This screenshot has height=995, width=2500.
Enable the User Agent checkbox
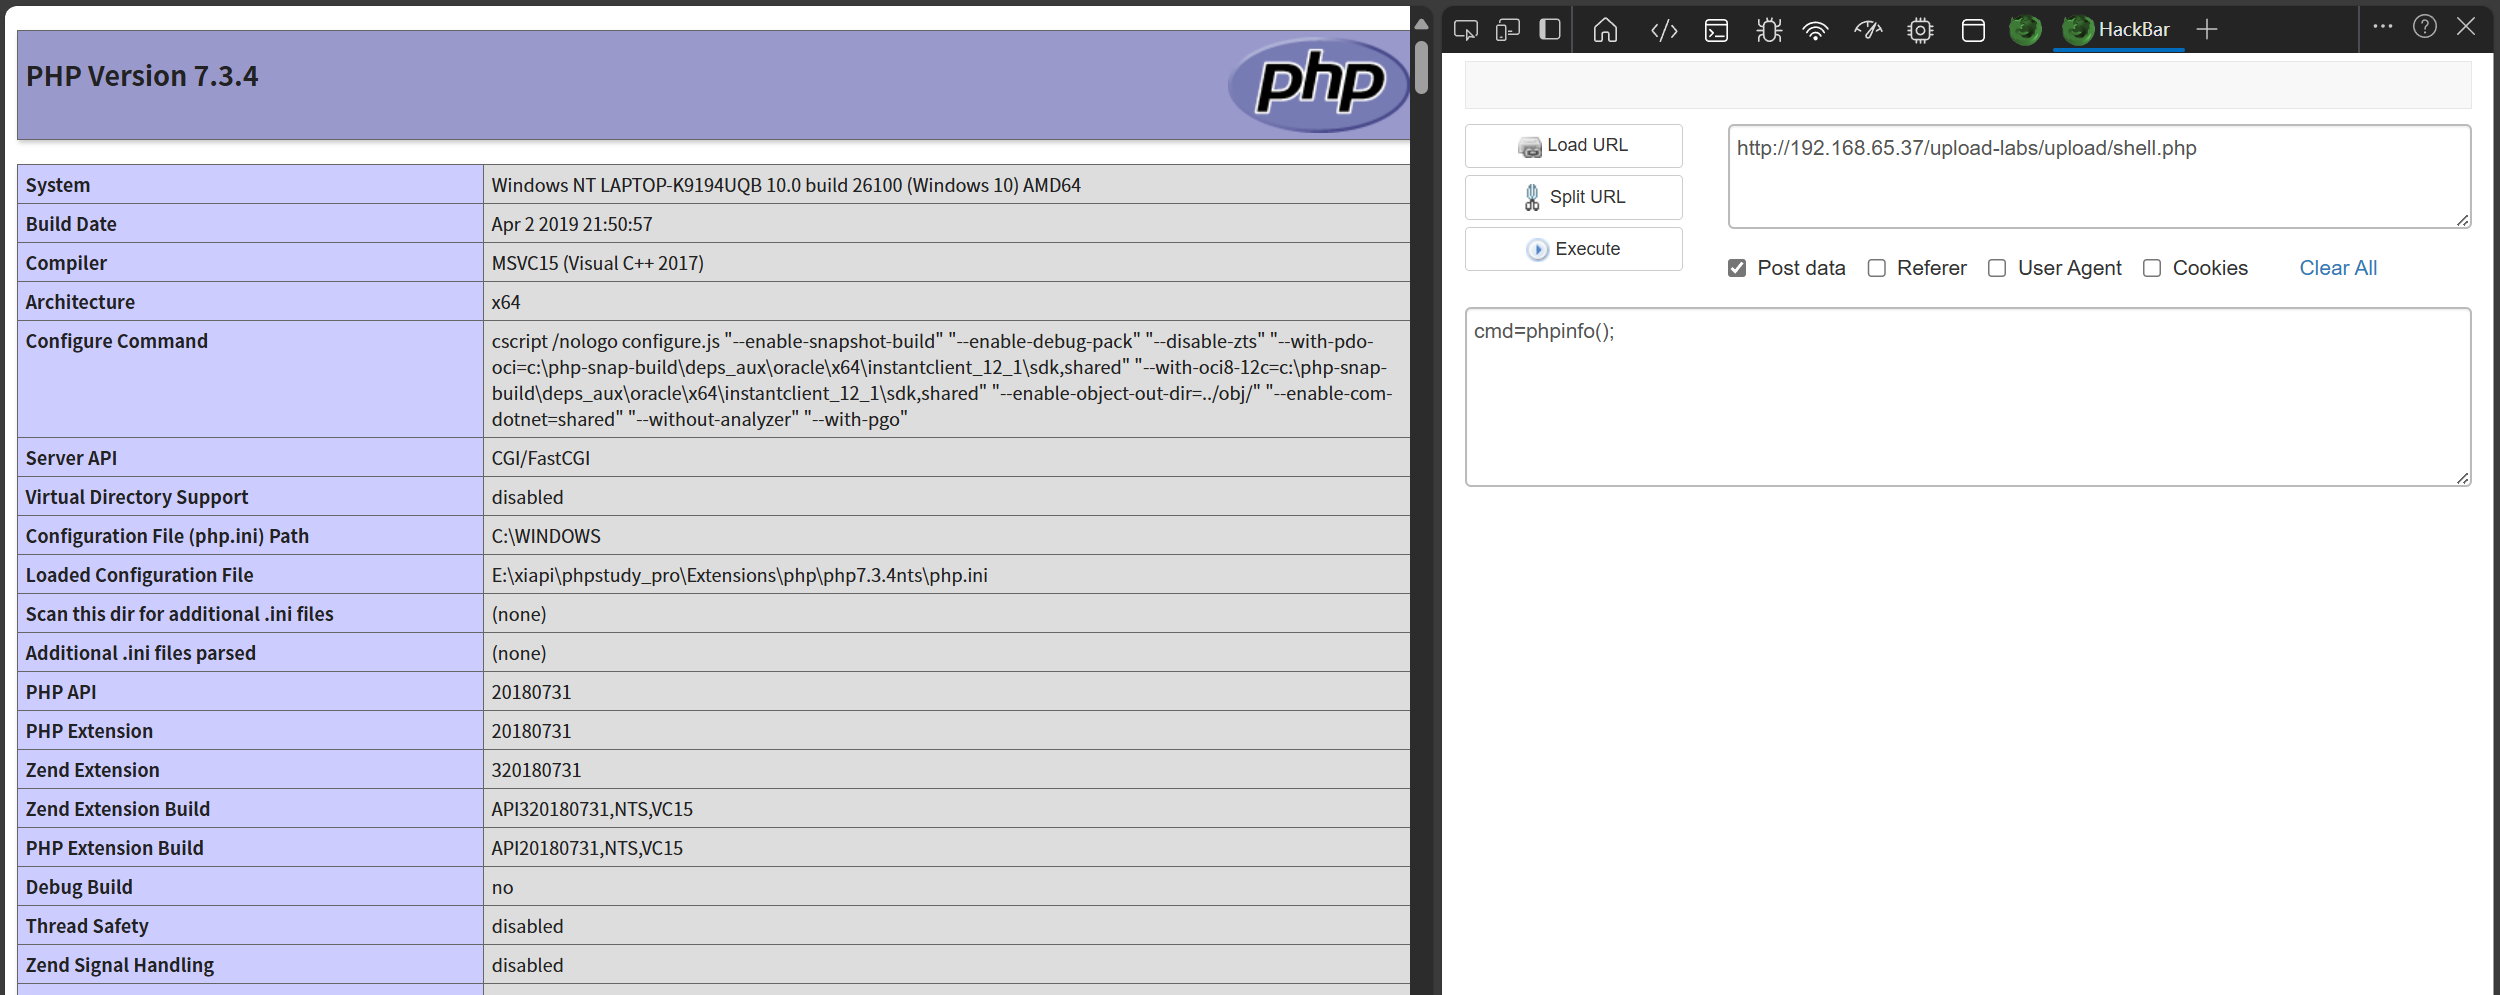[1997, 268]
